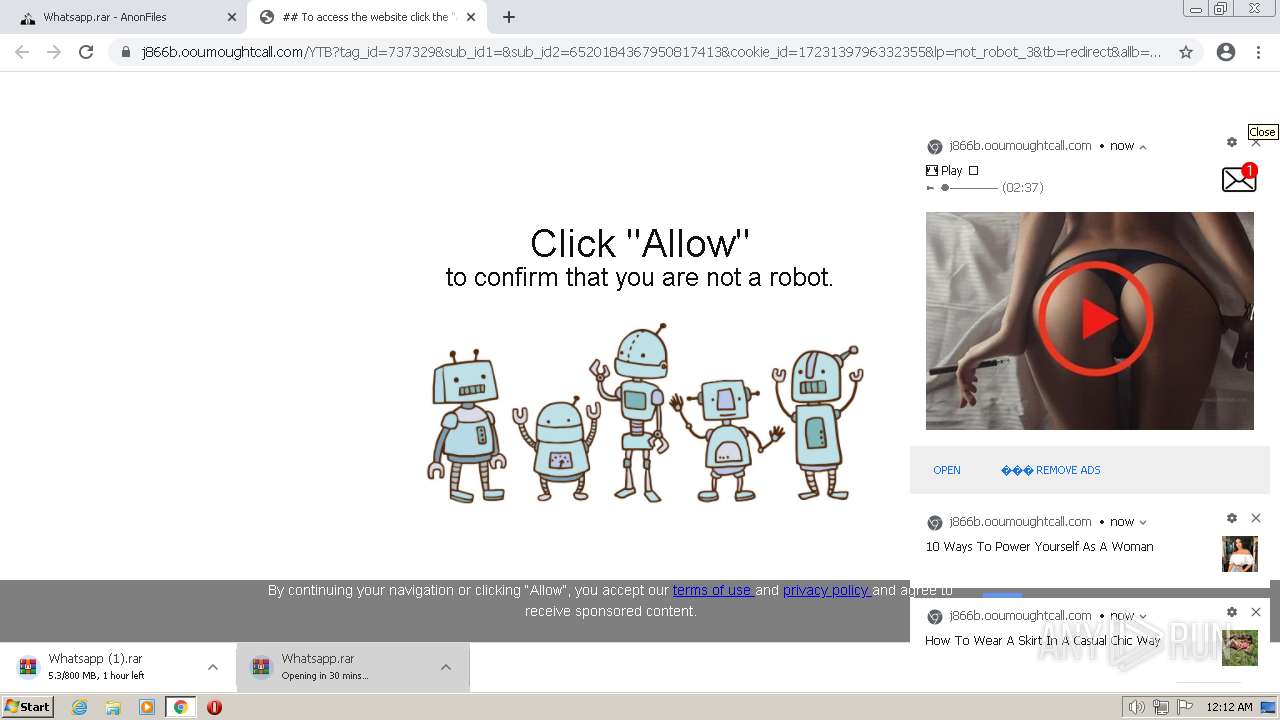This screenshot has height=720, width=1280.
Task: Open the Action Center flag icon
Action: 1184,707
